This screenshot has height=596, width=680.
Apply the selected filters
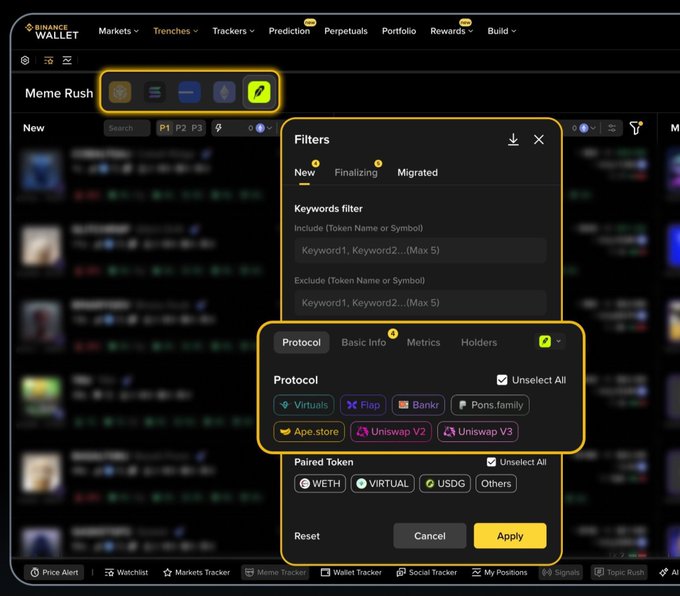[x=510, y=536]
